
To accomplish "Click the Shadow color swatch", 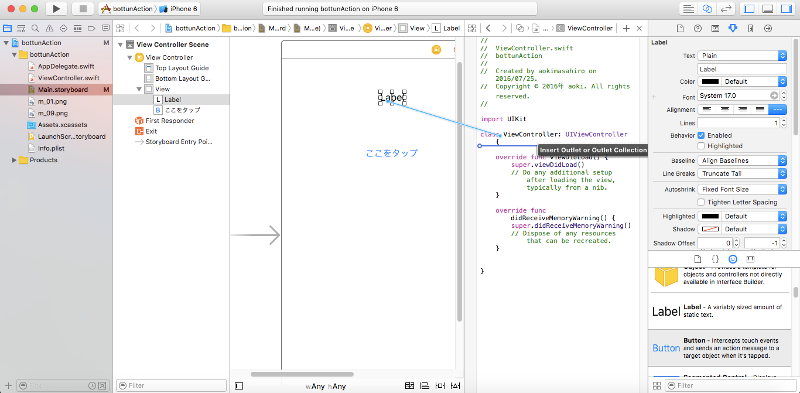I will [x=710, y=229].
